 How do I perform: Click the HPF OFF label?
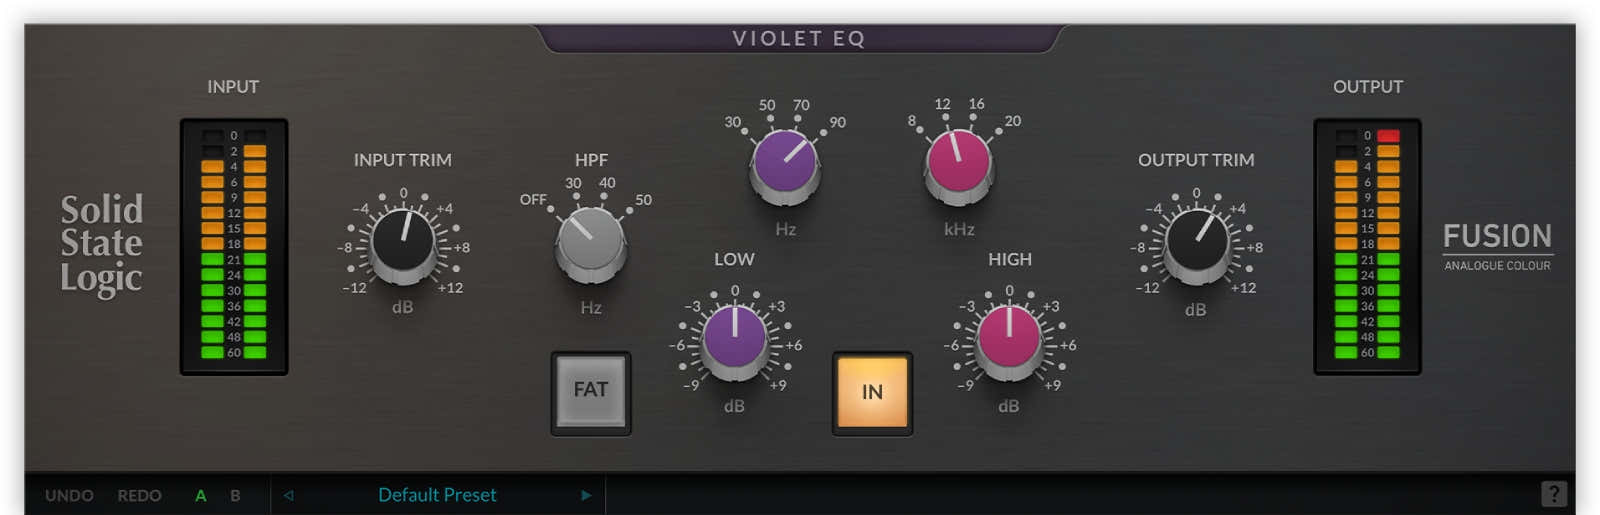tap(533, 199)
